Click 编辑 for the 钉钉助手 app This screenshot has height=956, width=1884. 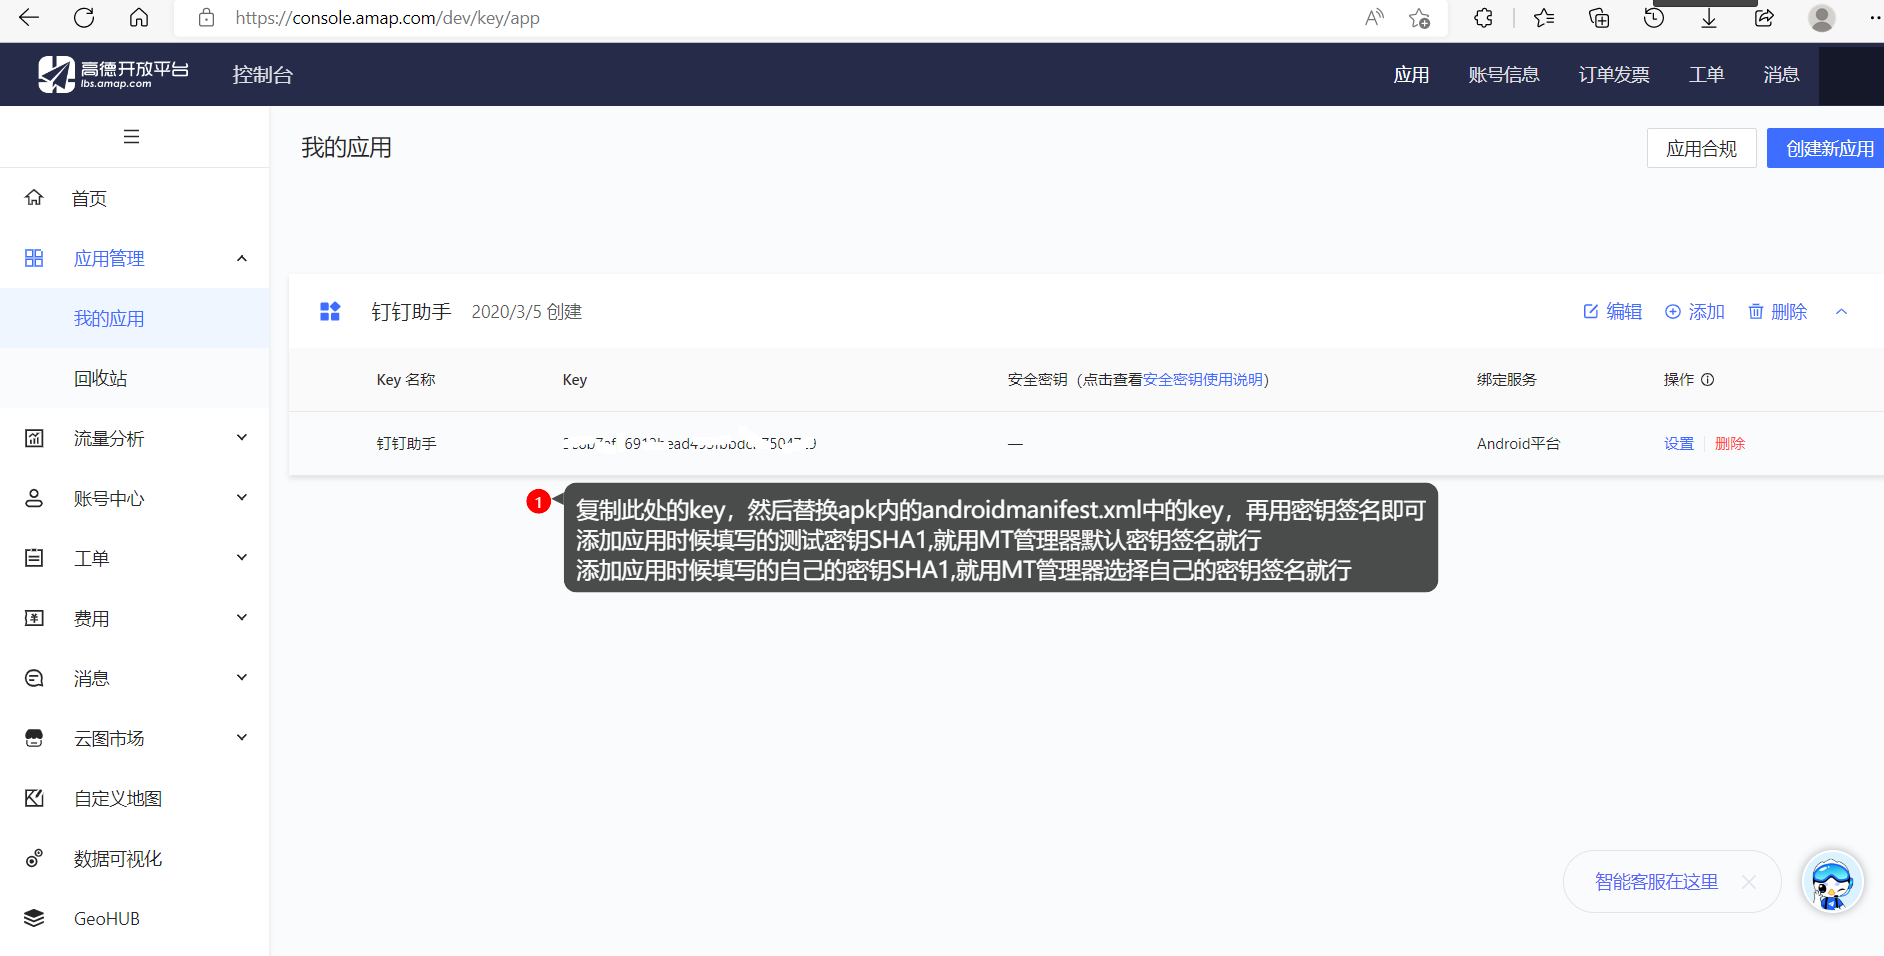tap(1612, 312)
